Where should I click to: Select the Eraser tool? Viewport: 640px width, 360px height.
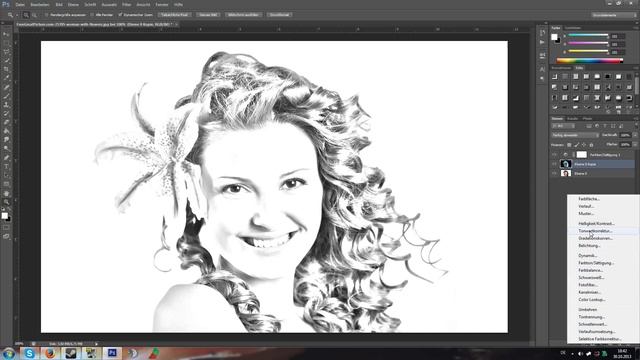[x=7, y=122]
